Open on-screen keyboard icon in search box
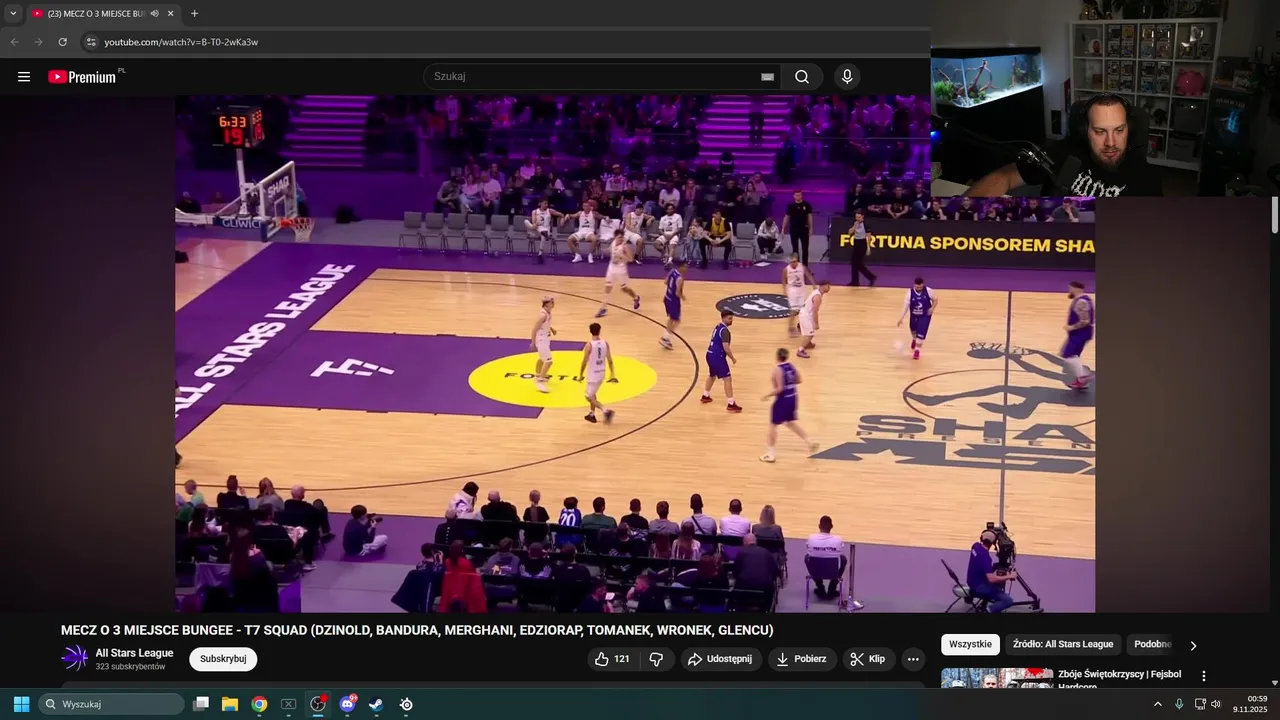 point(767,77)
